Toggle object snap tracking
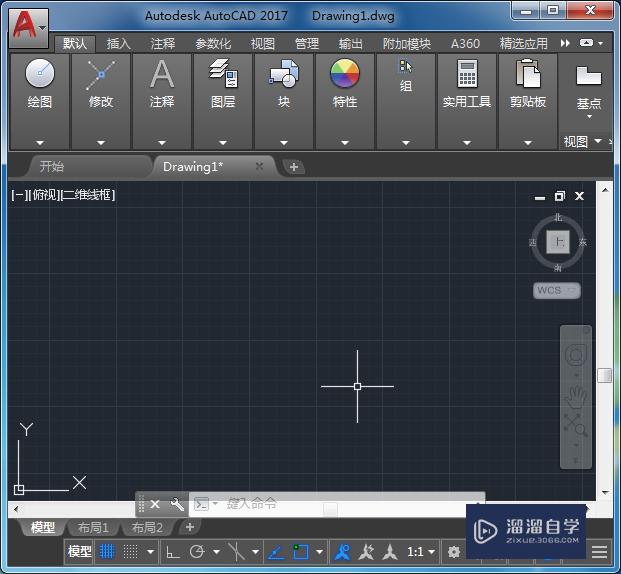 pyautogui.click(x=276, y=551)
